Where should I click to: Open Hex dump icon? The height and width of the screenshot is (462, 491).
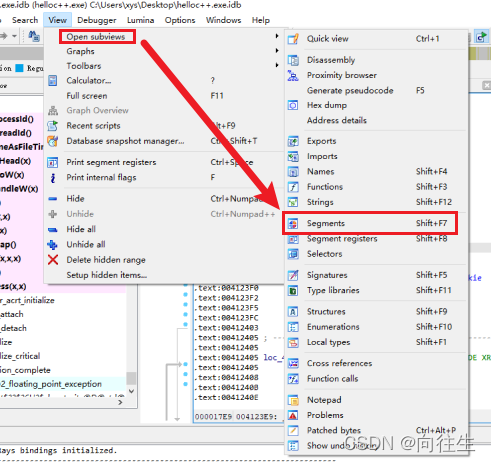click(x=293, y=105)
